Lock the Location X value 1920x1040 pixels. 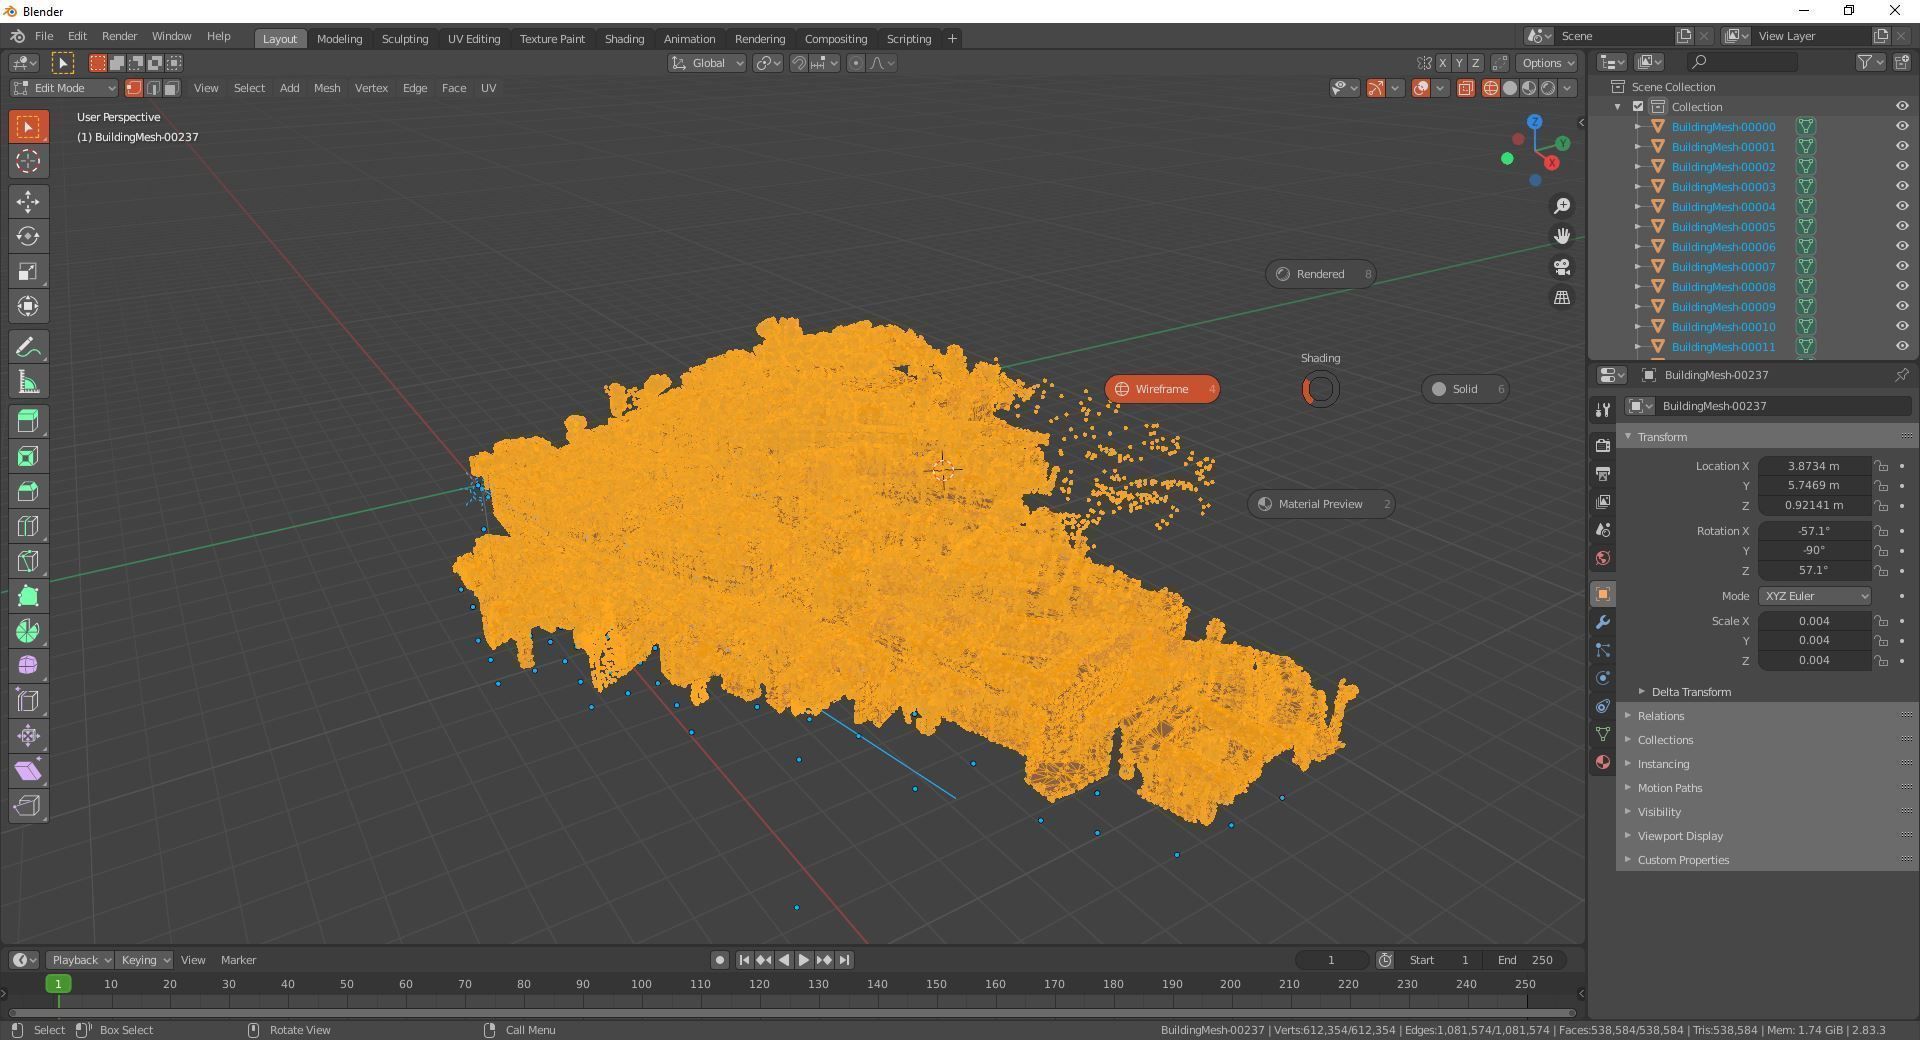[1881, 466]
